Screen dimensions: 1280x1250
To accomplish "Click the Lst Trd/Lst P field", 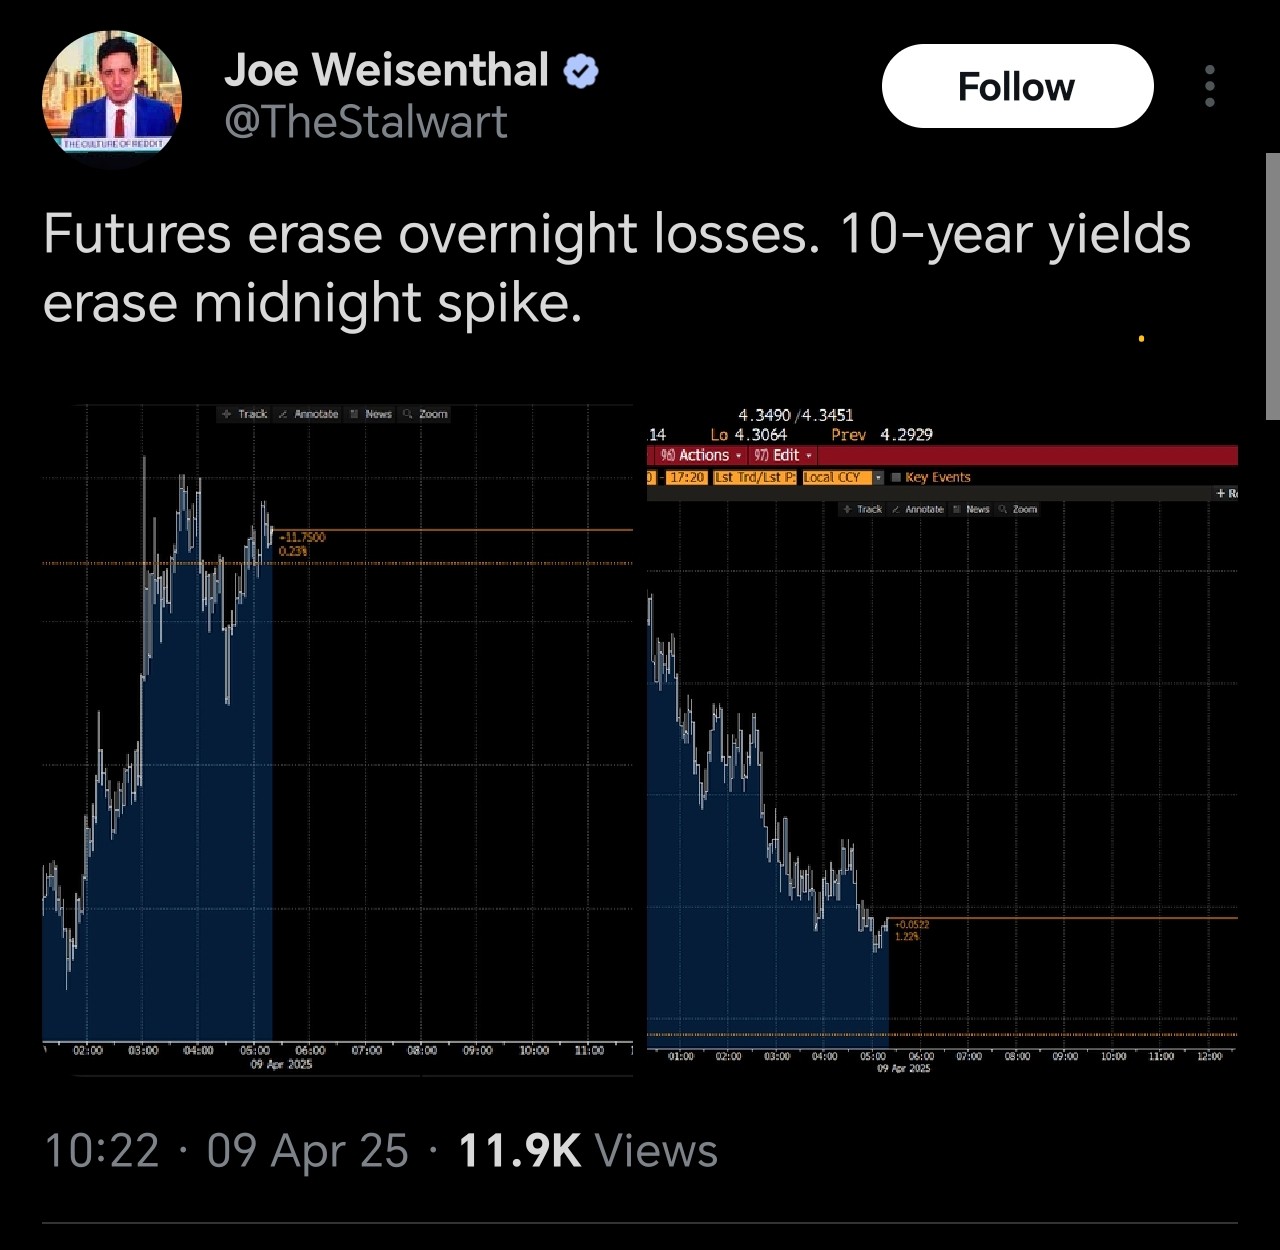I will (755, 477).
